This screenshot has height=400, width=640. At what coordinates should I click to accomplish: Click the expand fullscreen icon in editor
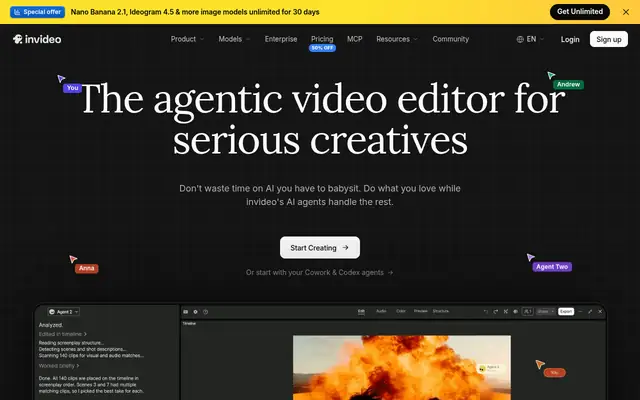(x=590, y=311)
